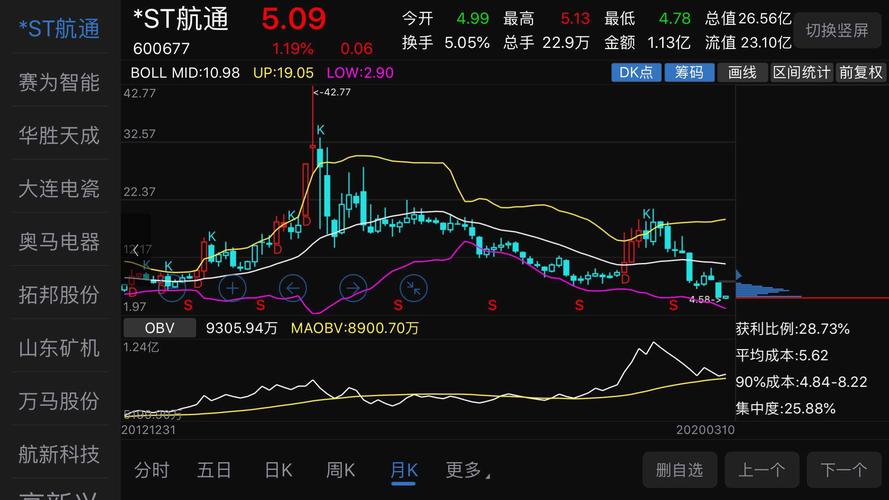Open the OBV indicator selector
Viewport: 889px width, 500px height.
point(159,328)
